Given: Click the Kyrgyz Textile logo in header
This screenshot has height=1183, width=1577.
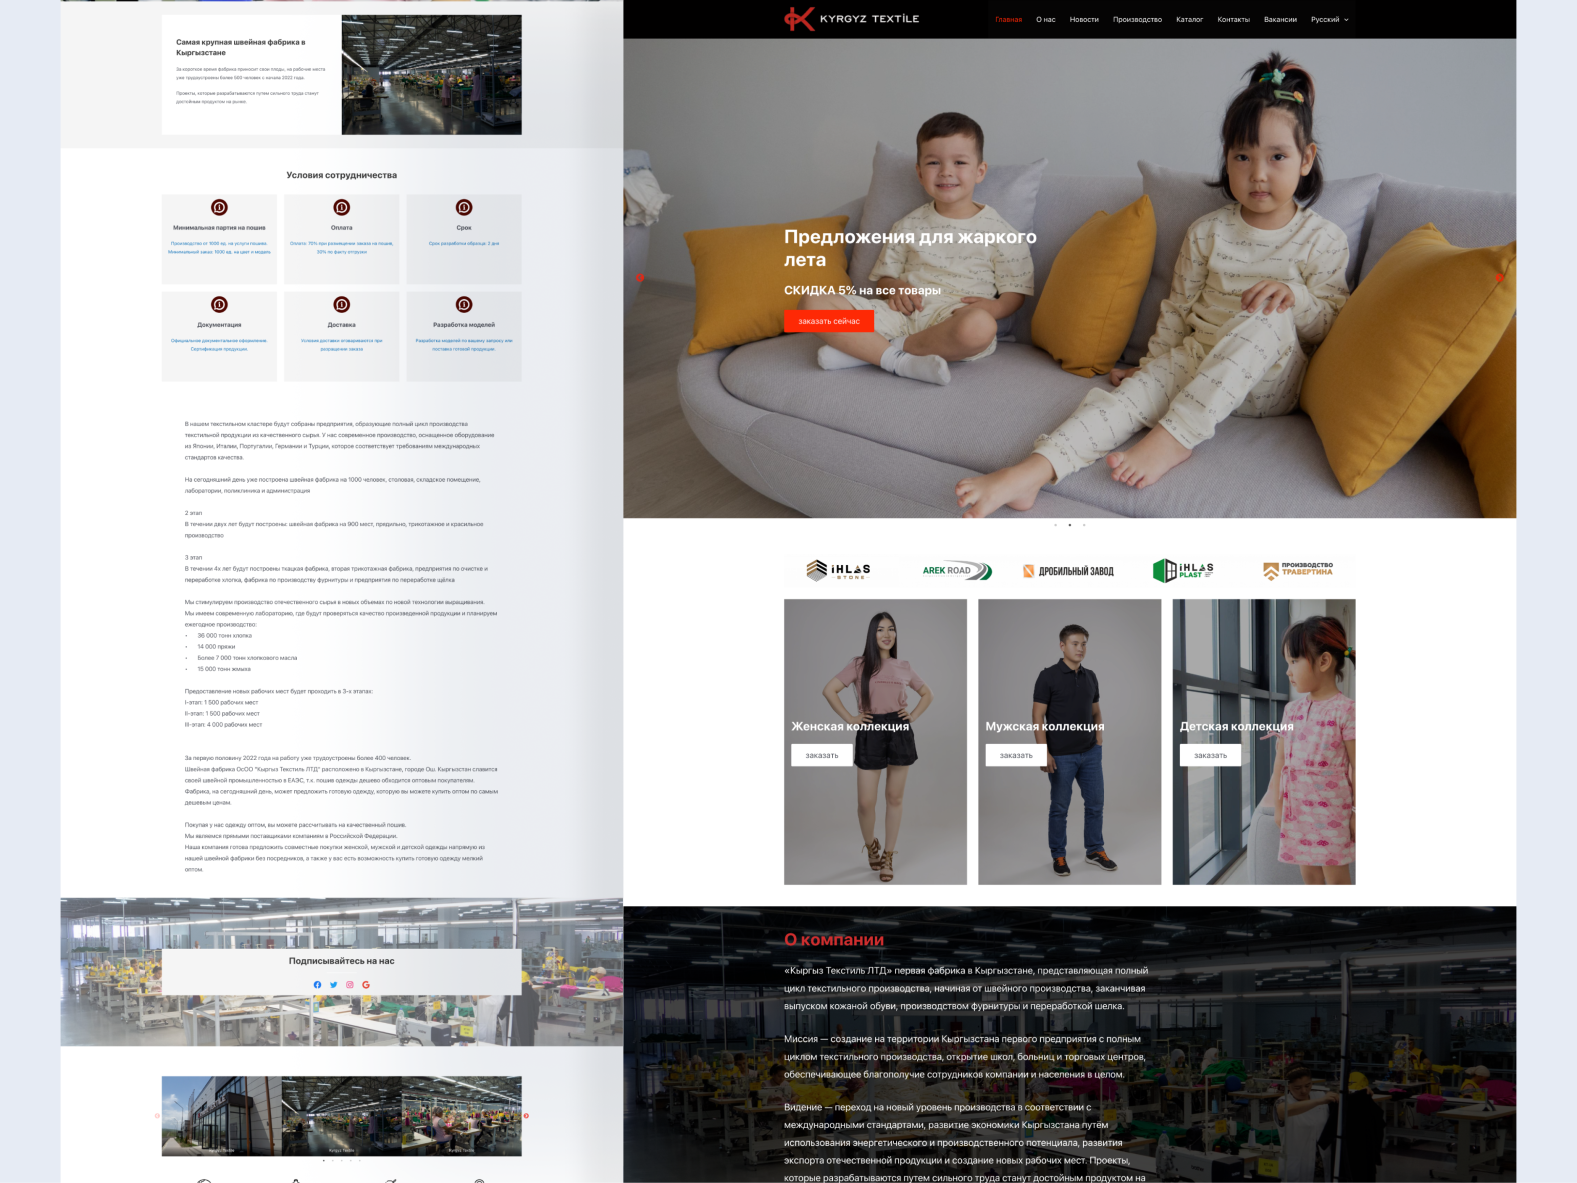Looking at the screenshot, I should tap(851, 19).
